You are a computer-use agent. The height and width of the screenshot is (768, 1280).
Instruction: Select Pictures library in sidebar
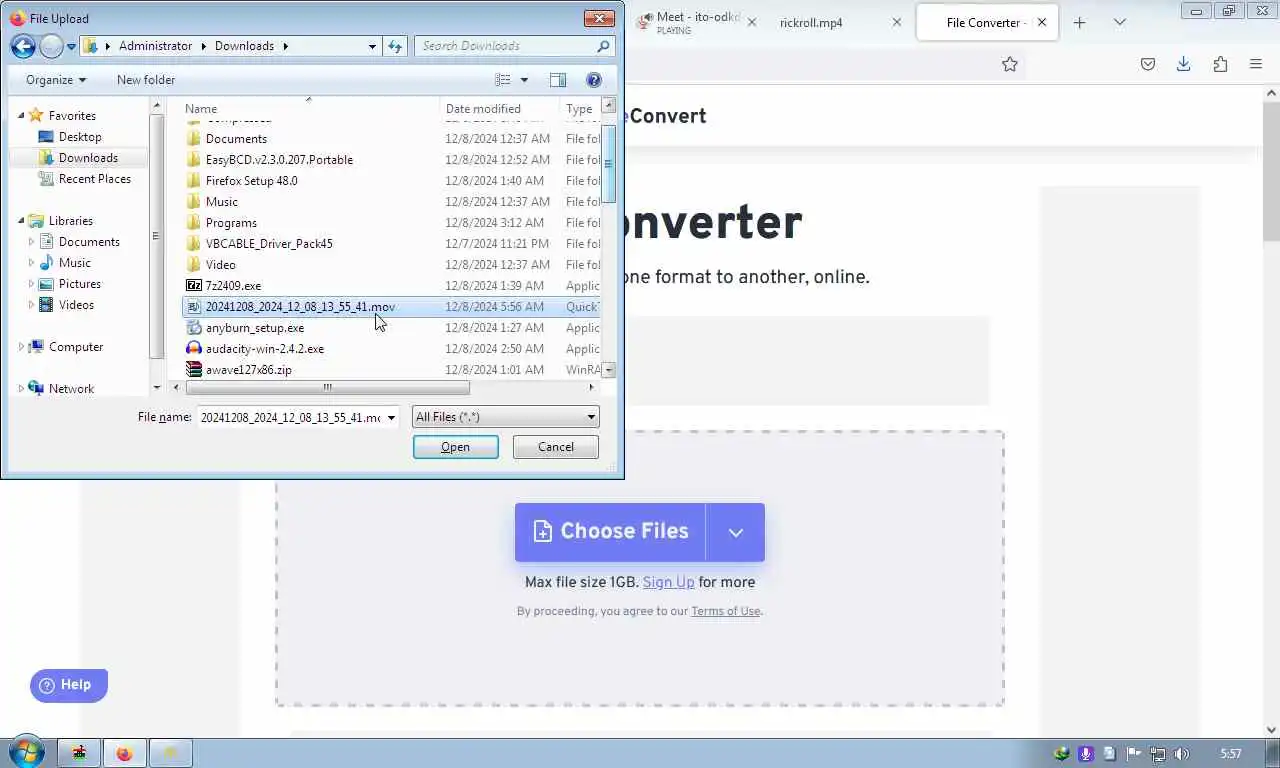pos(80,284)
